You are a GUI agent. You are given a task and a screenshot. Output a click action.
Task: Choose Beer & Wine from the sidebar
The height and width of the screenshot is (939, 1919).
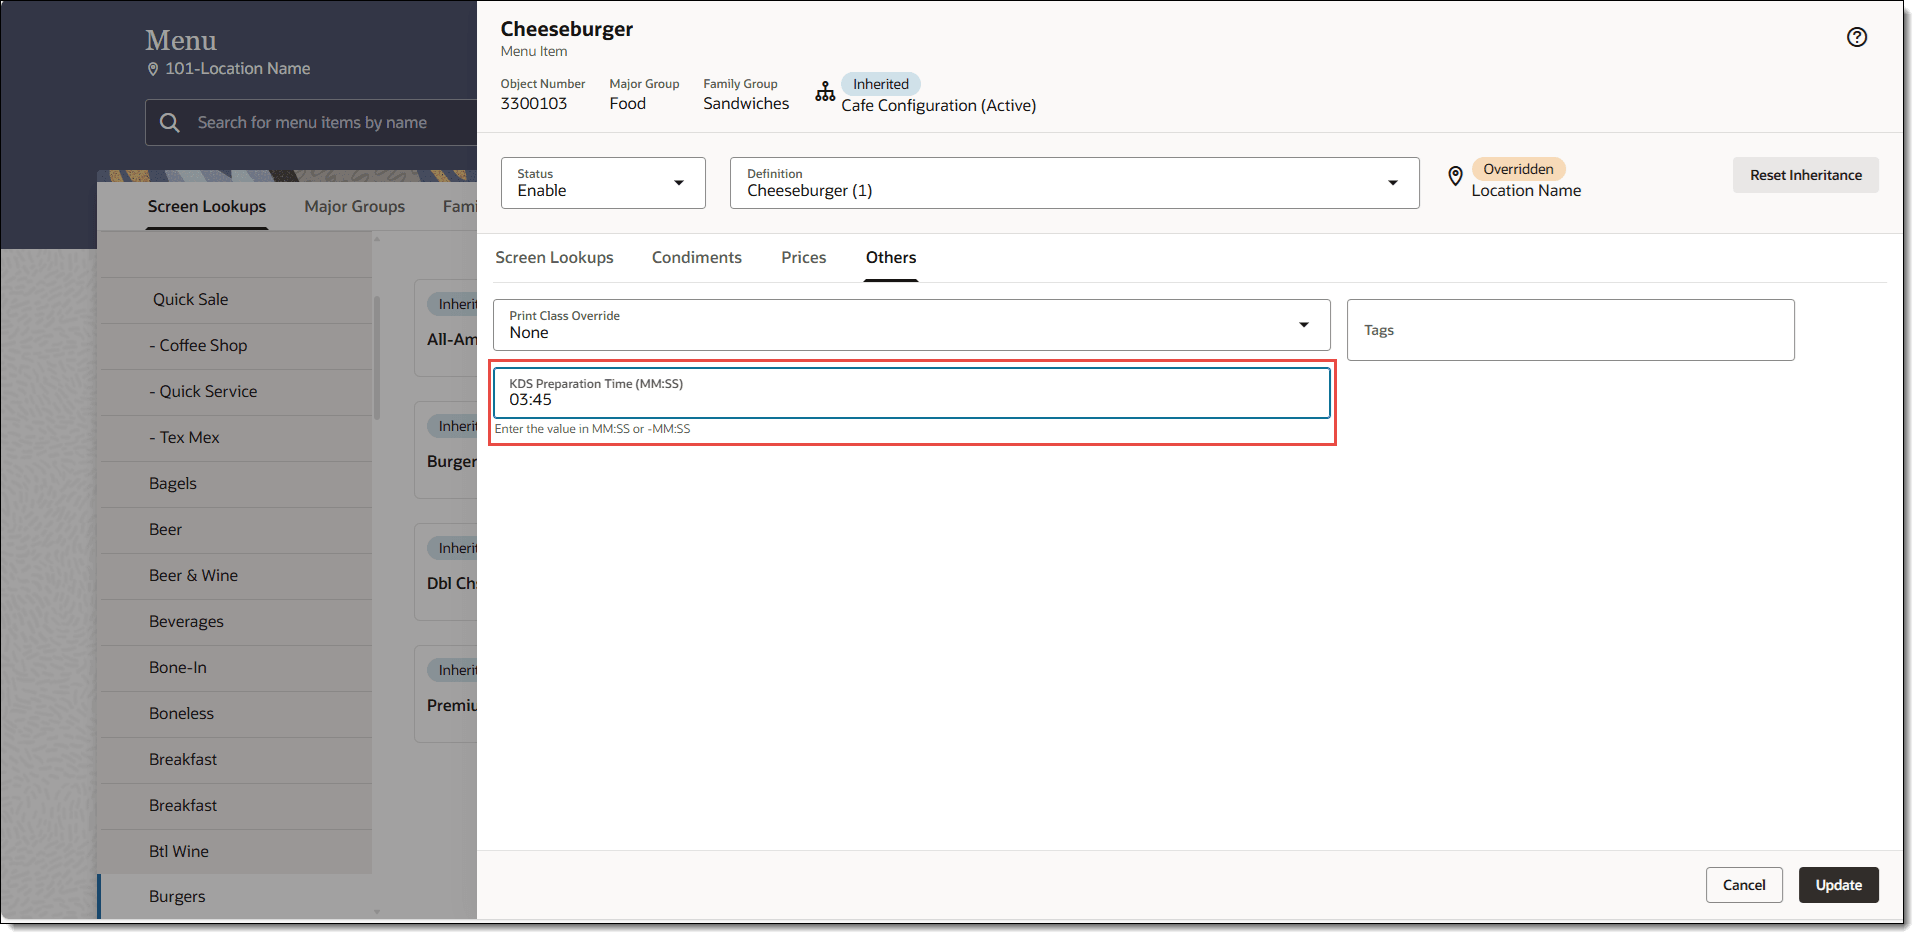pos(193,576)
